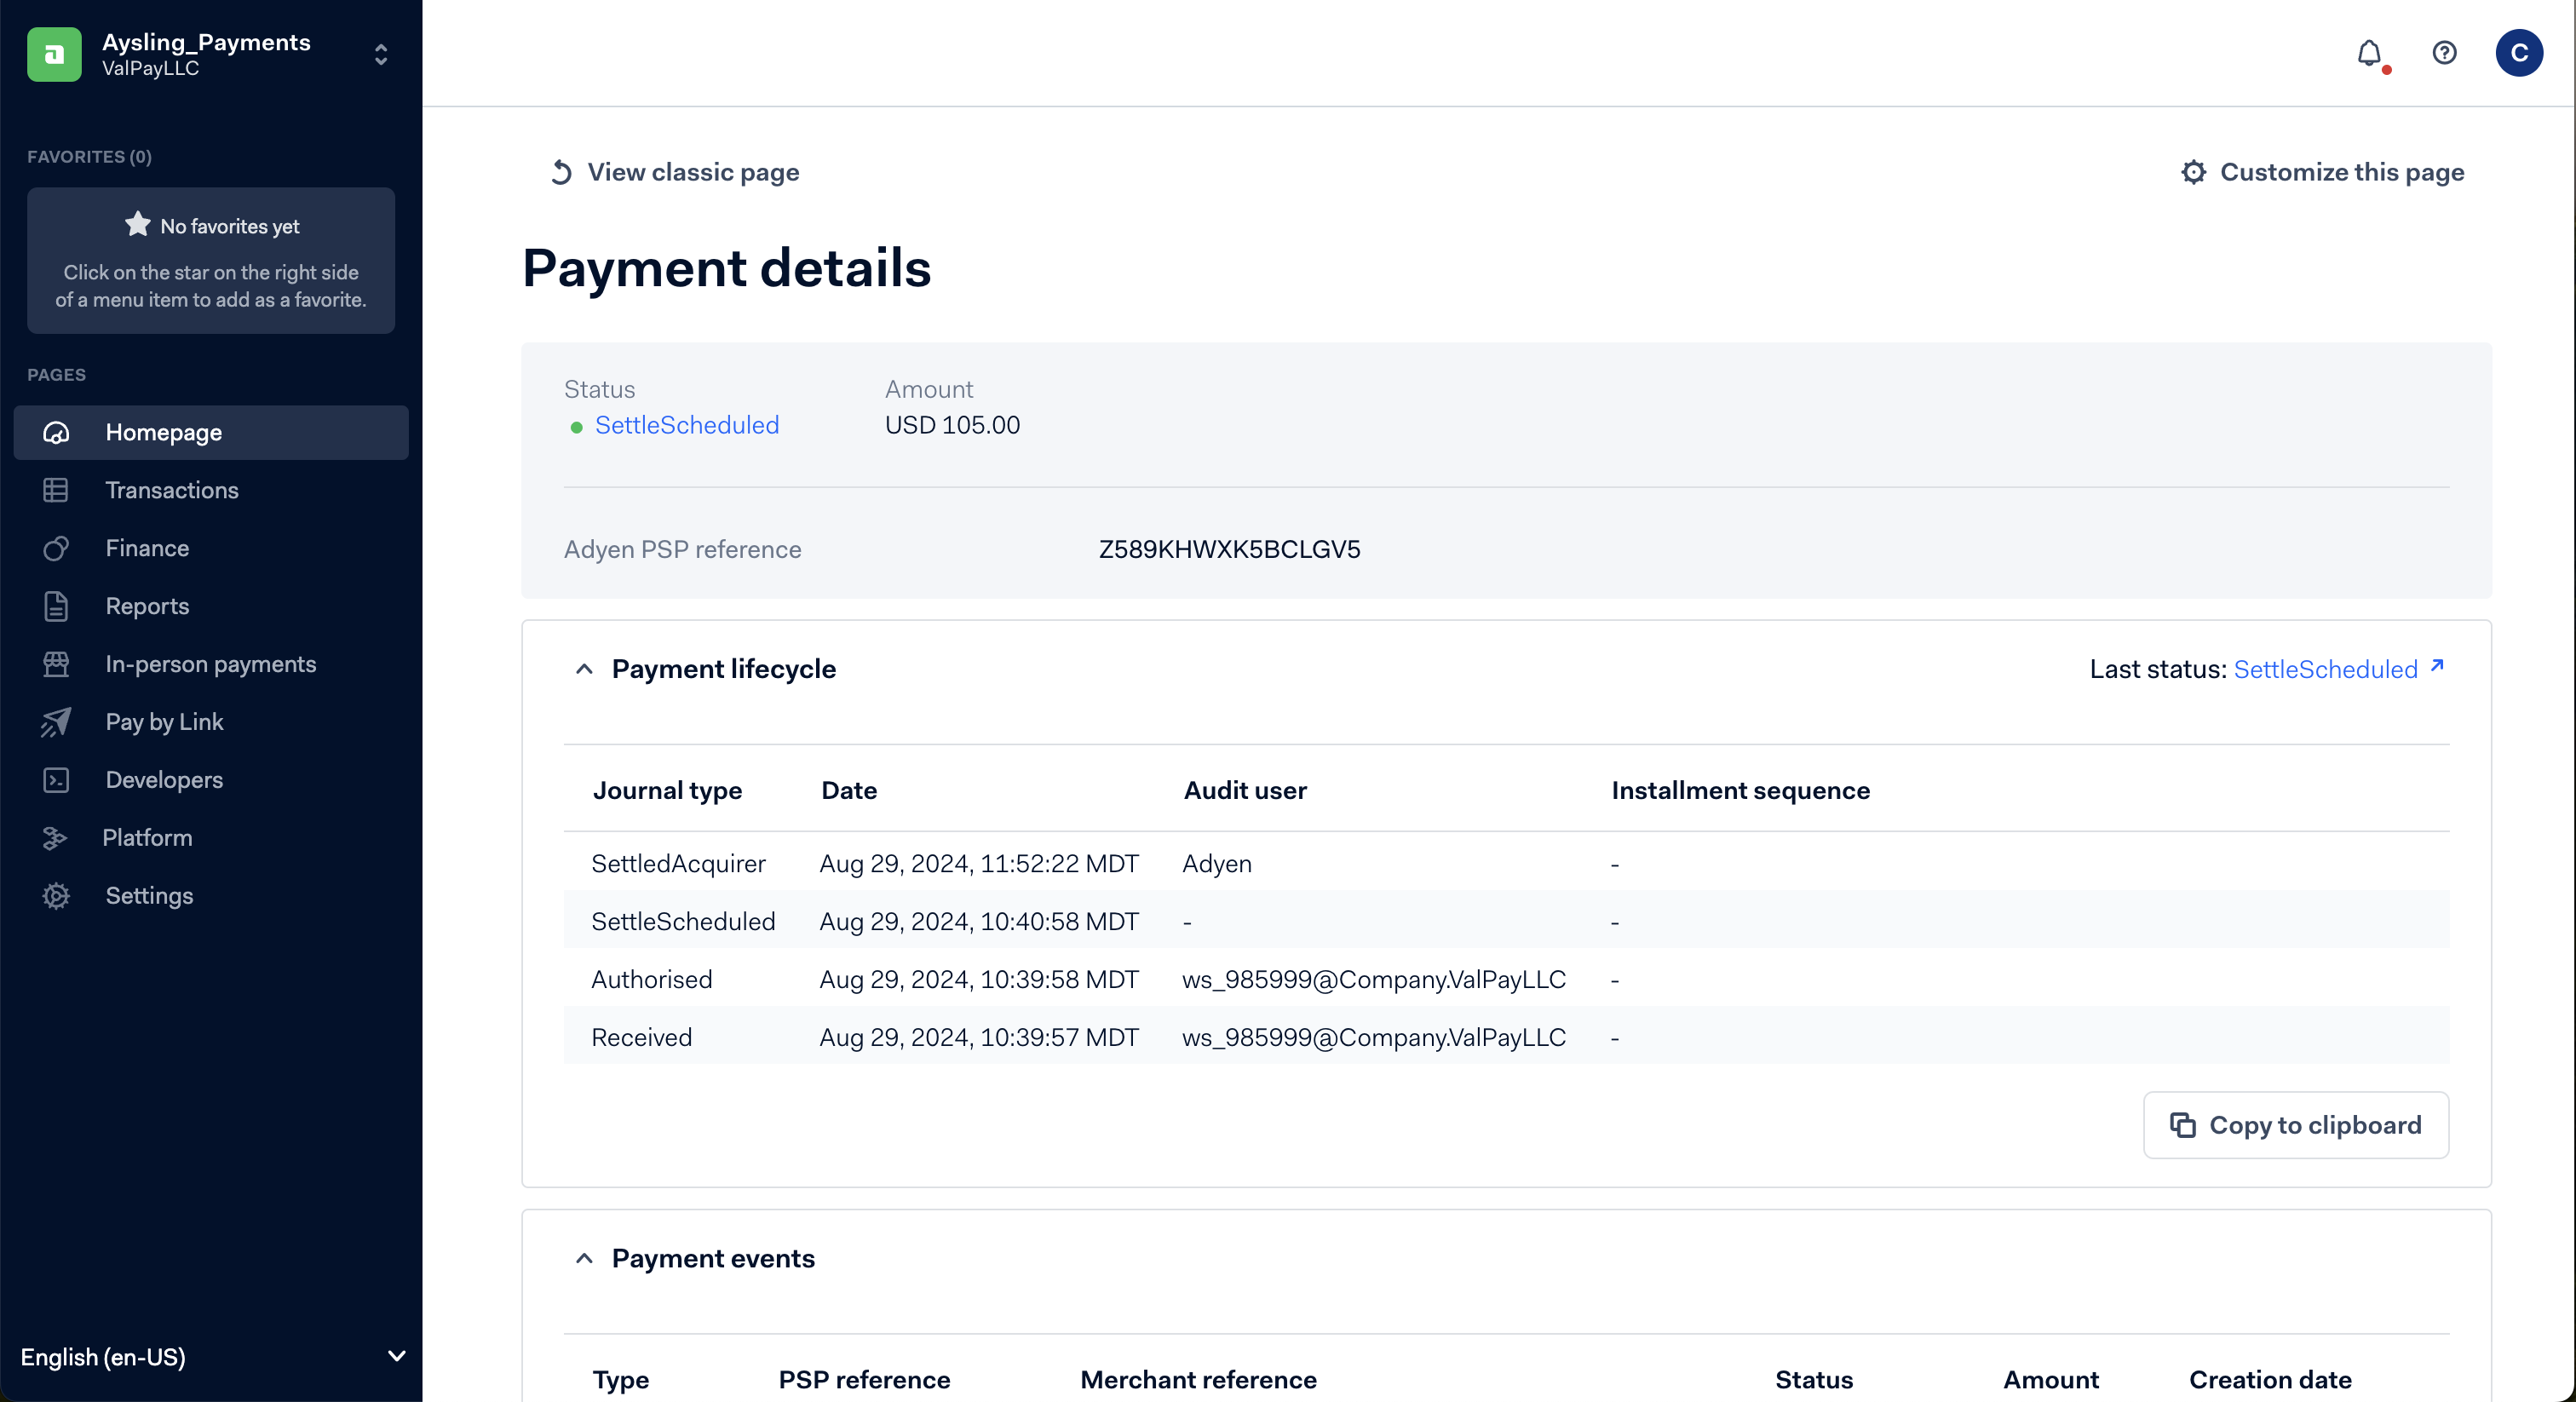Click Copy to clipboard button
Image resolution: width=2576 pixels, height=1402 pixels.
click(x=2295, y=1125)
